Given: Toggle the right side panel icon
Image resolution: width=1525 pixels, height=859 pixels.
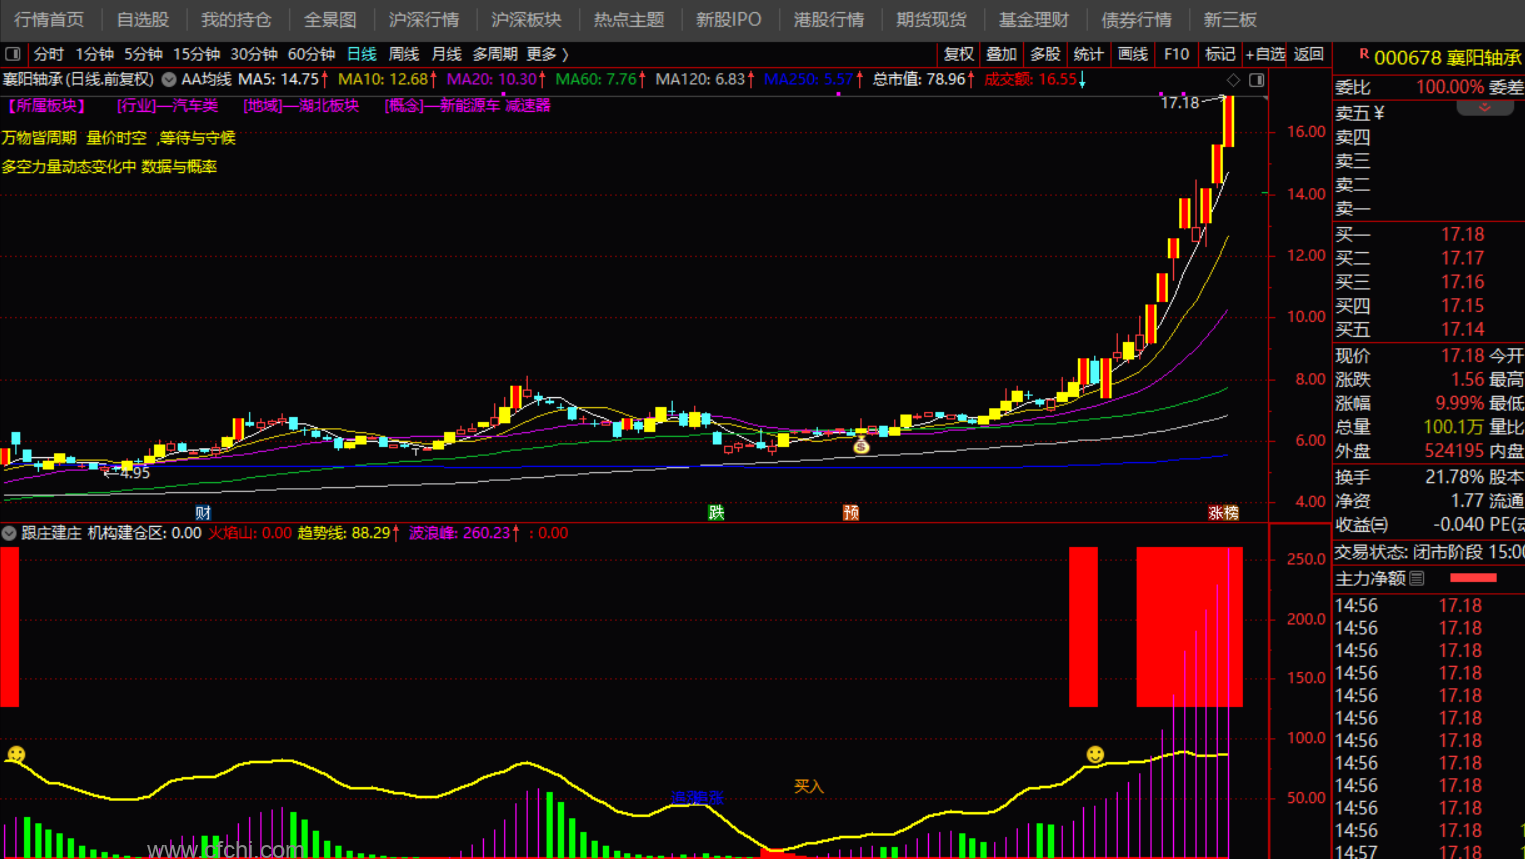Looking at the screenshot, I should click(1257, 80).
